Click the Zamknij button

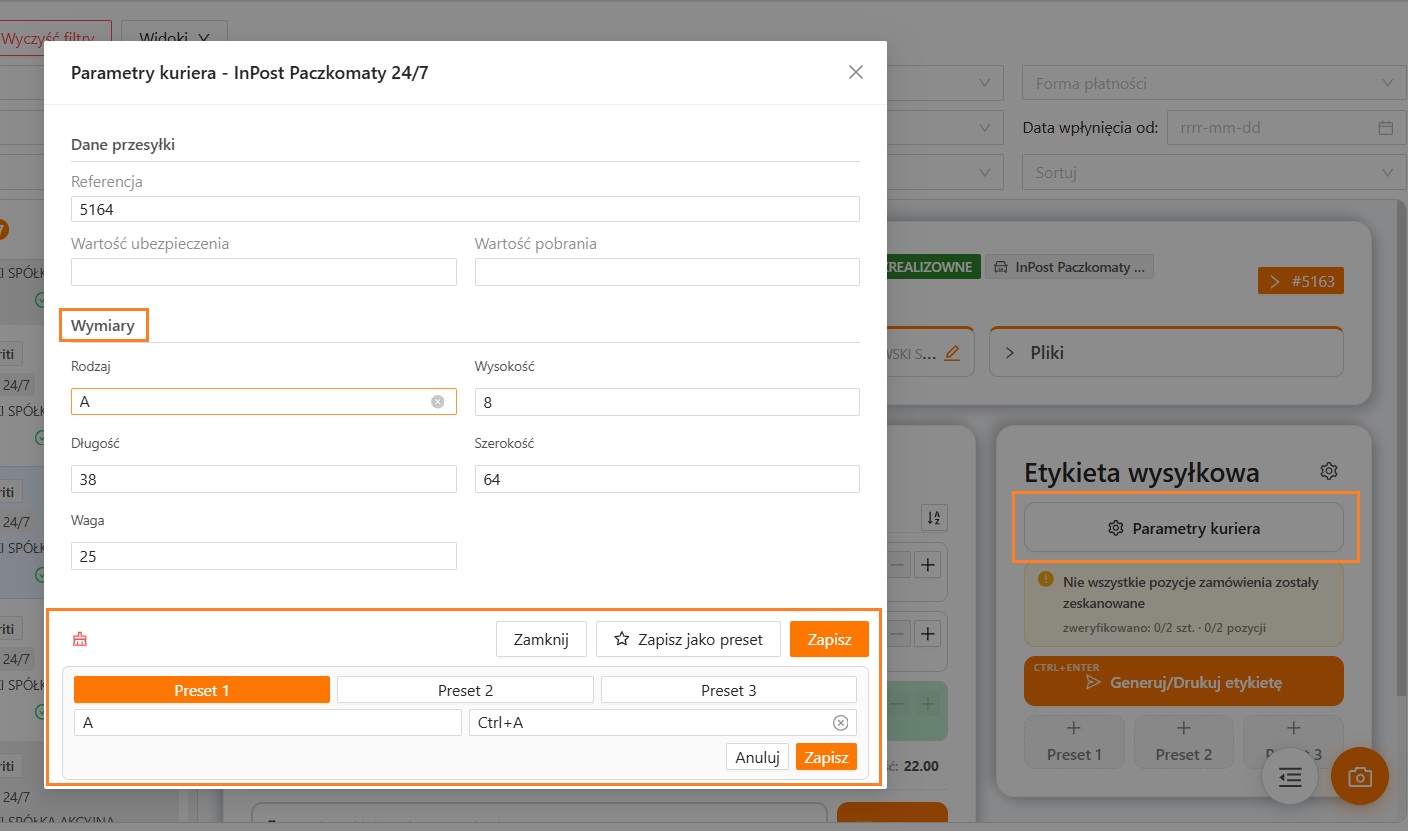pyautogui.click(x=541, y=640)
